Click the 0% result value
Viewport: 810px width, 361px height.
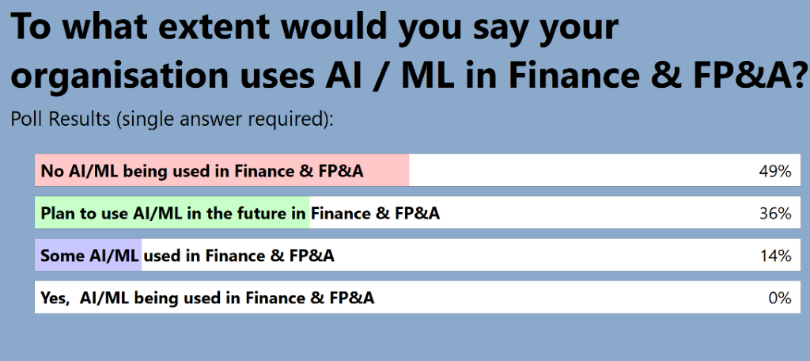[x=780, y=298]
